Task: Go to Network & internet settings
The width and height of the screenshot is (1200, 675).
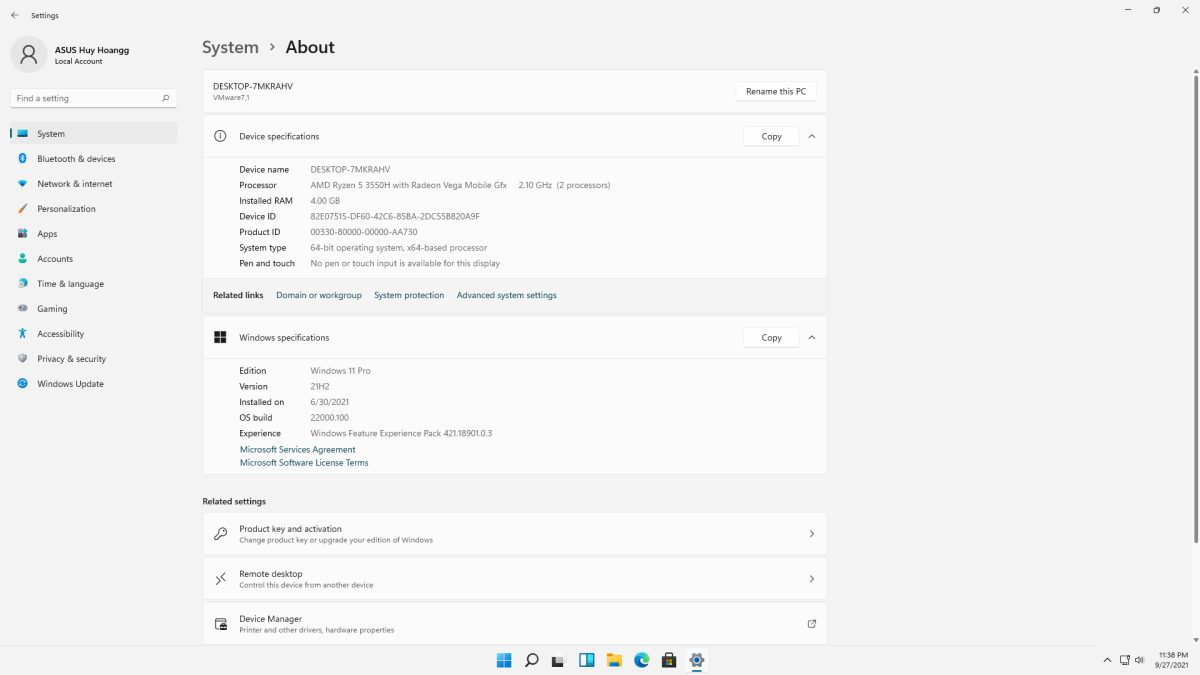Action: coord(94,184)
